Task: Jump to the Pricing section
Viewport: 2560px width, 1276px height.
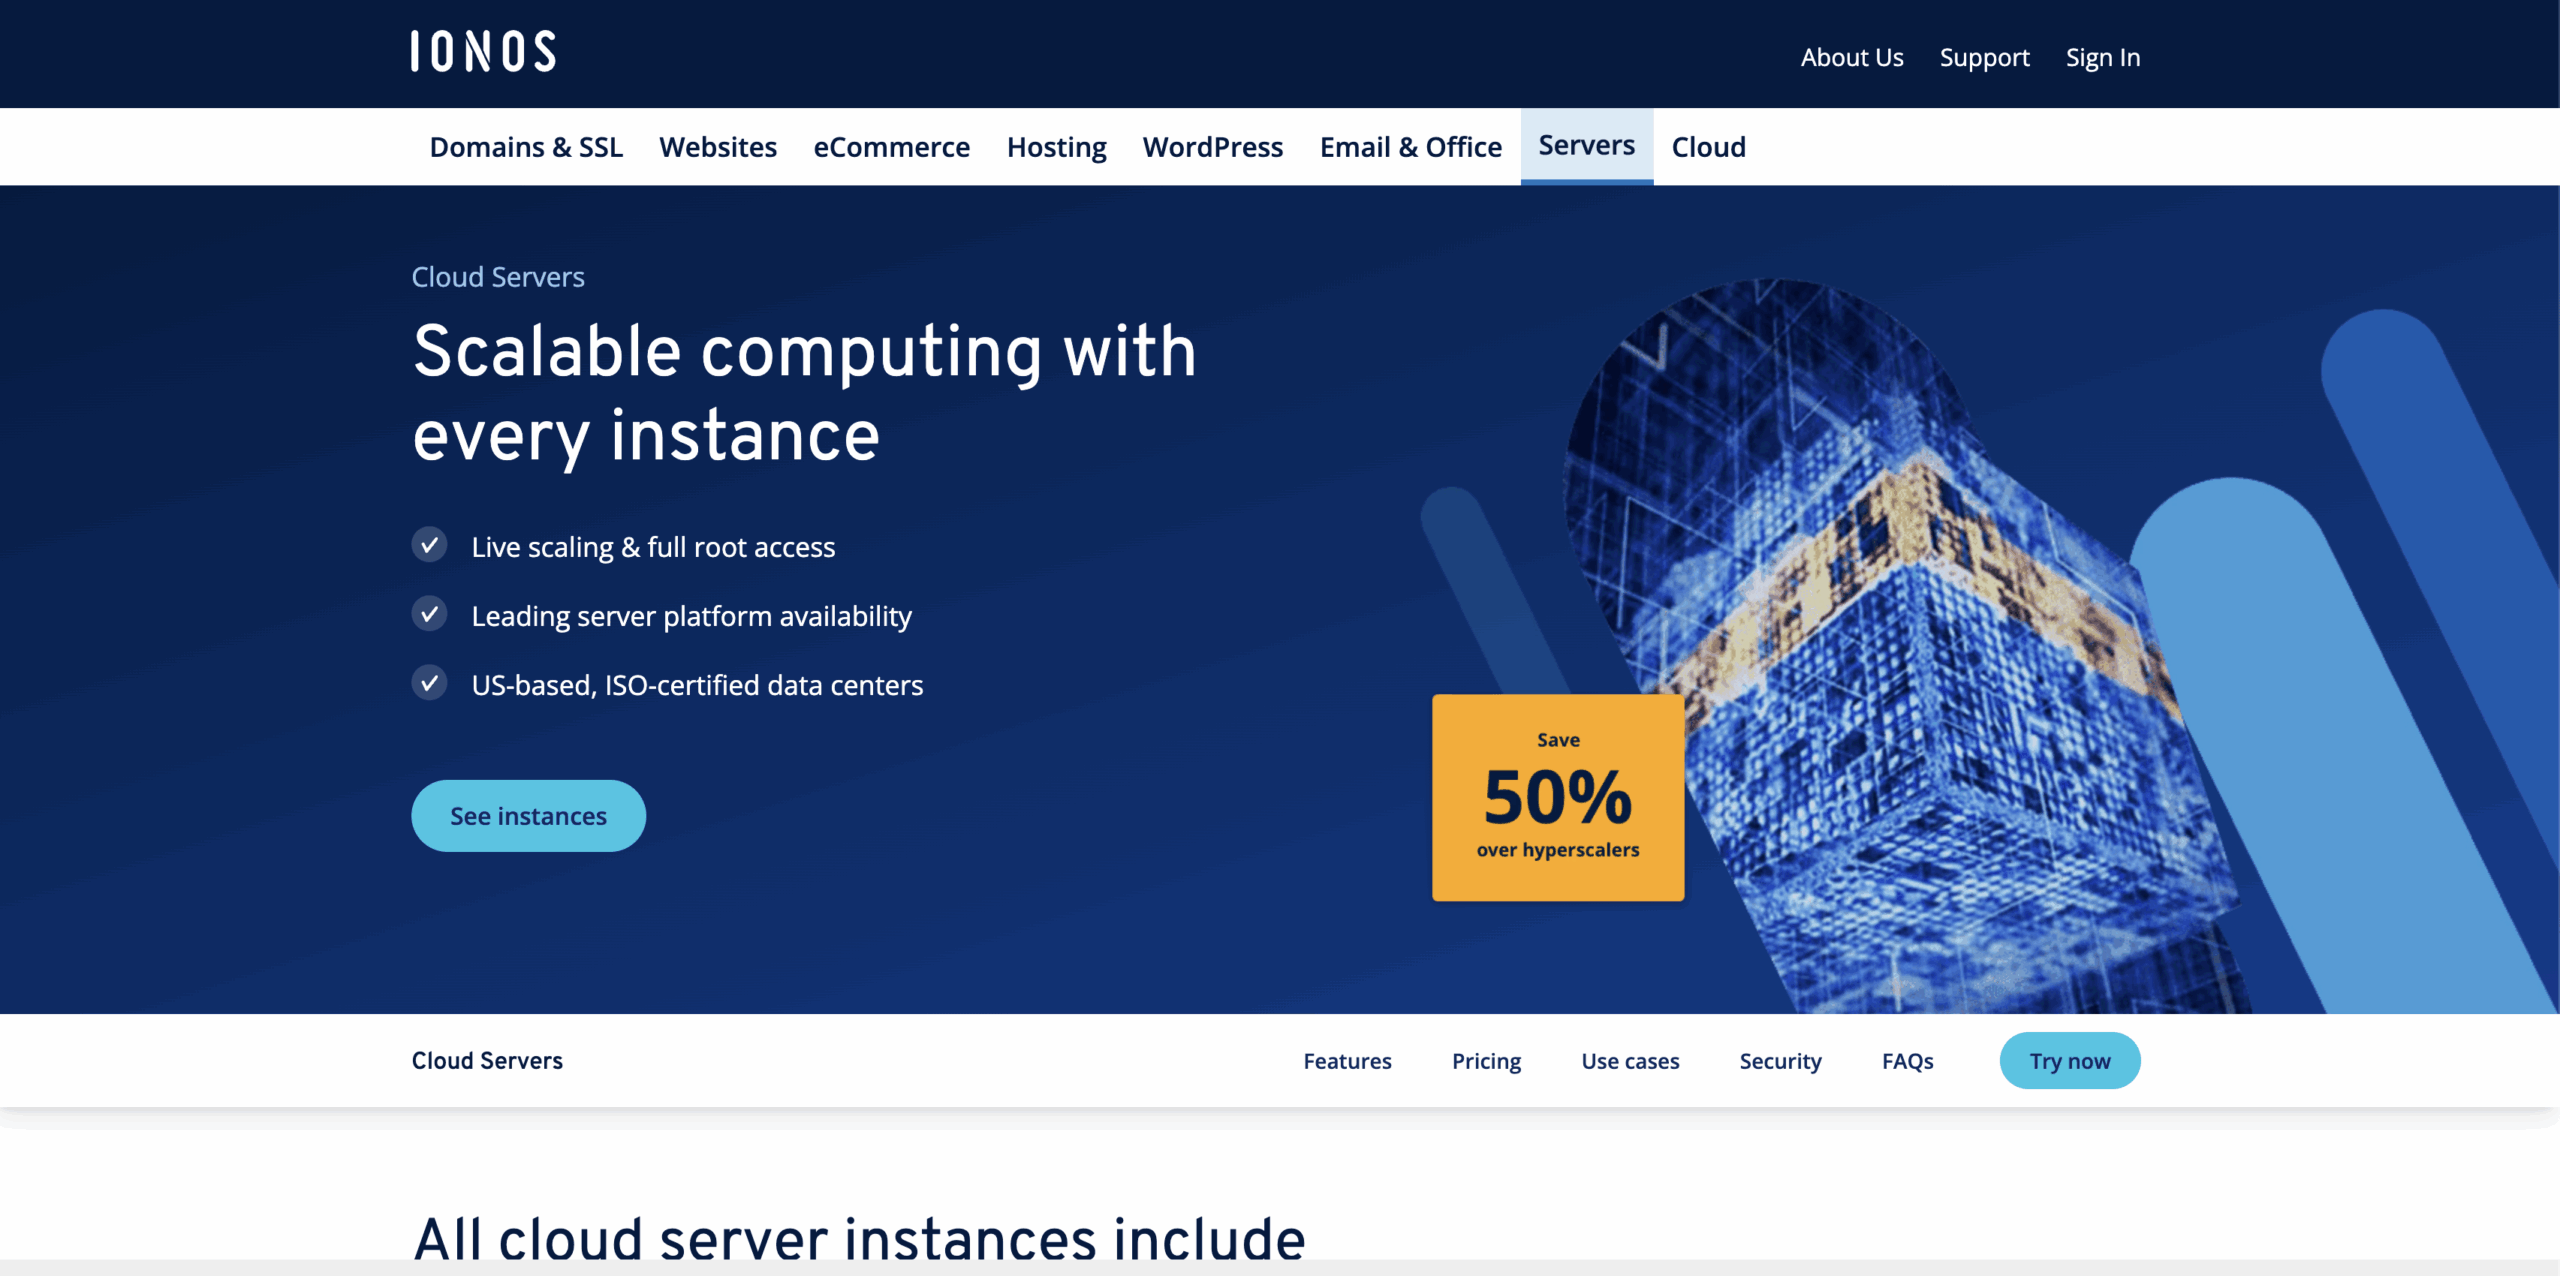Action: click(1486, 1061)
